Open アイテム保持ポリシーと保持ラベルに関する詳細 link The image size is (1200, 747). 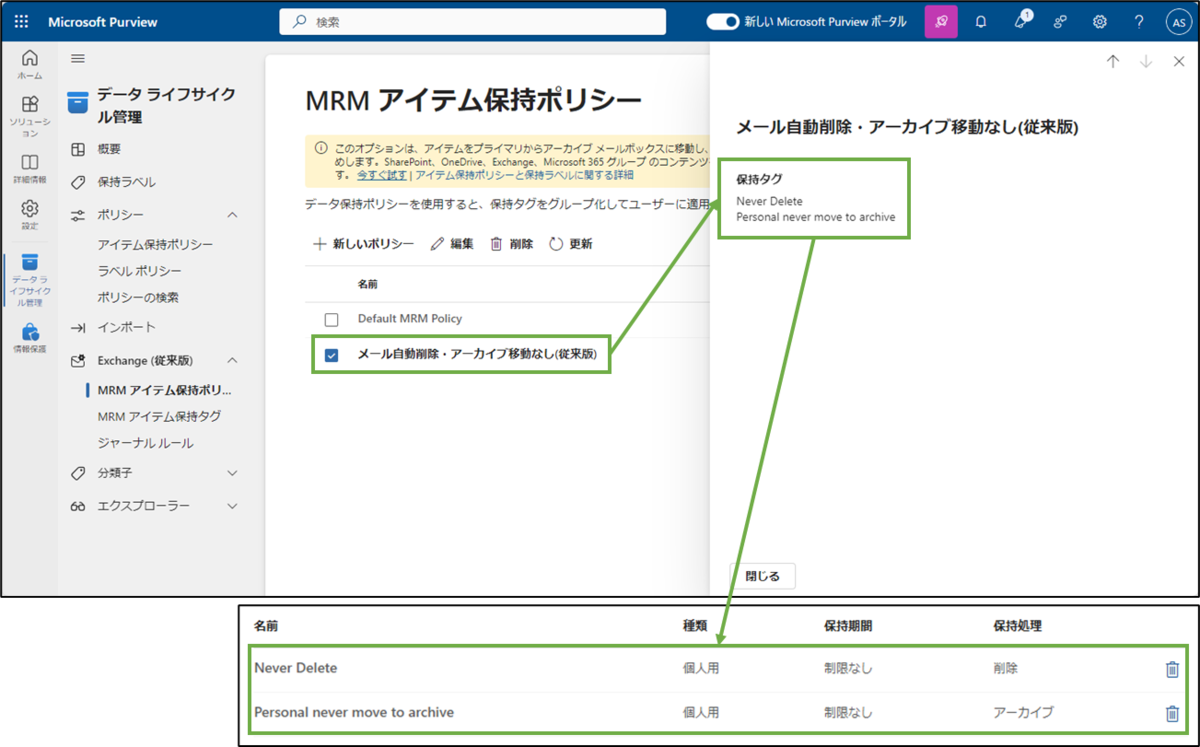[524, 175]
